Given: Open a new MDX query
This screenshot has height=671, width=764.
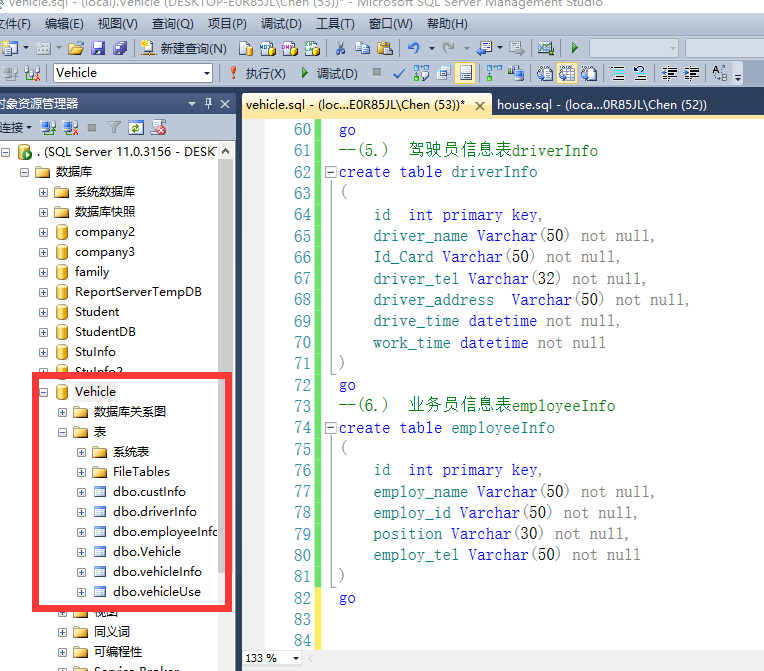Looking at the screenshot, I should 267,48.
